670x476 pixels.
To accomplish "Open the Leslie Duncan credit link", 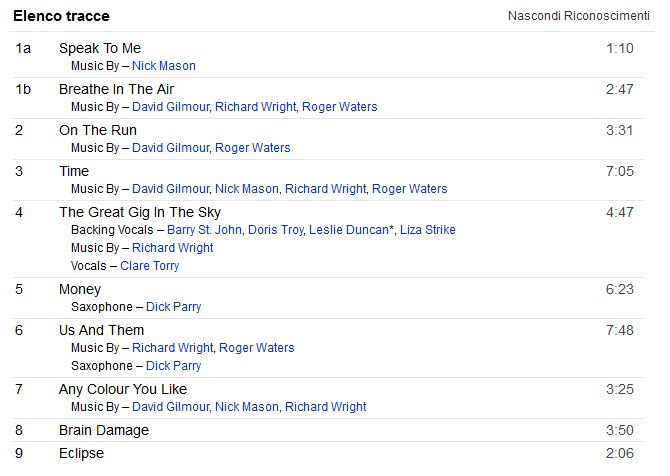I will [x=348, y=230].
